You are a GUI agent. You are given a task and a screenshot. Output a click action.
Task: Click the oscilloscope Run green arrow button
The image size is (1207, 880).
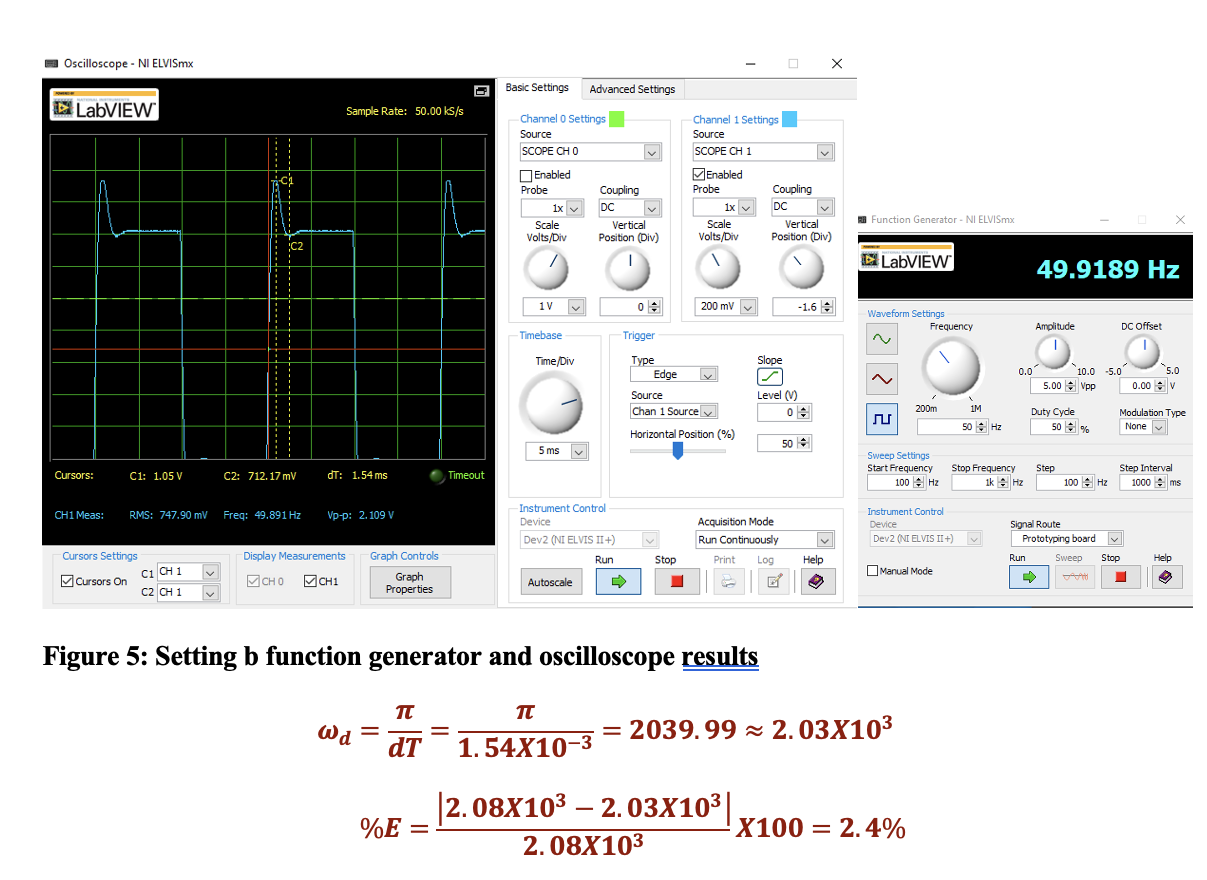(618, 582)
